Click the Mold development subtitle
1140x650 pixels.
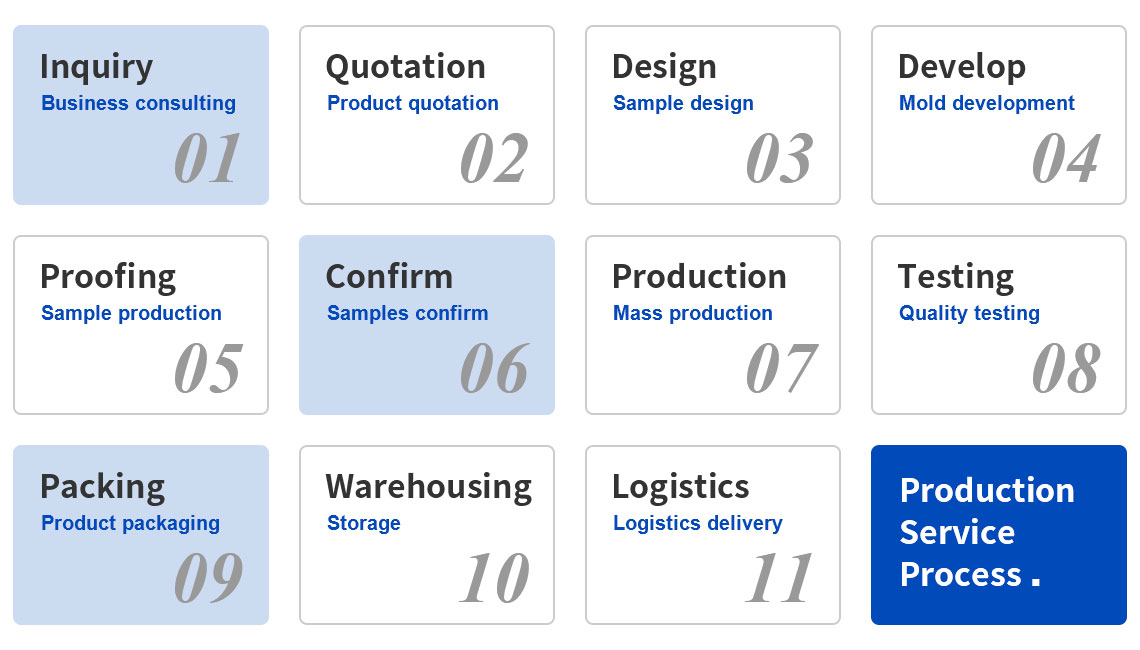987,103
